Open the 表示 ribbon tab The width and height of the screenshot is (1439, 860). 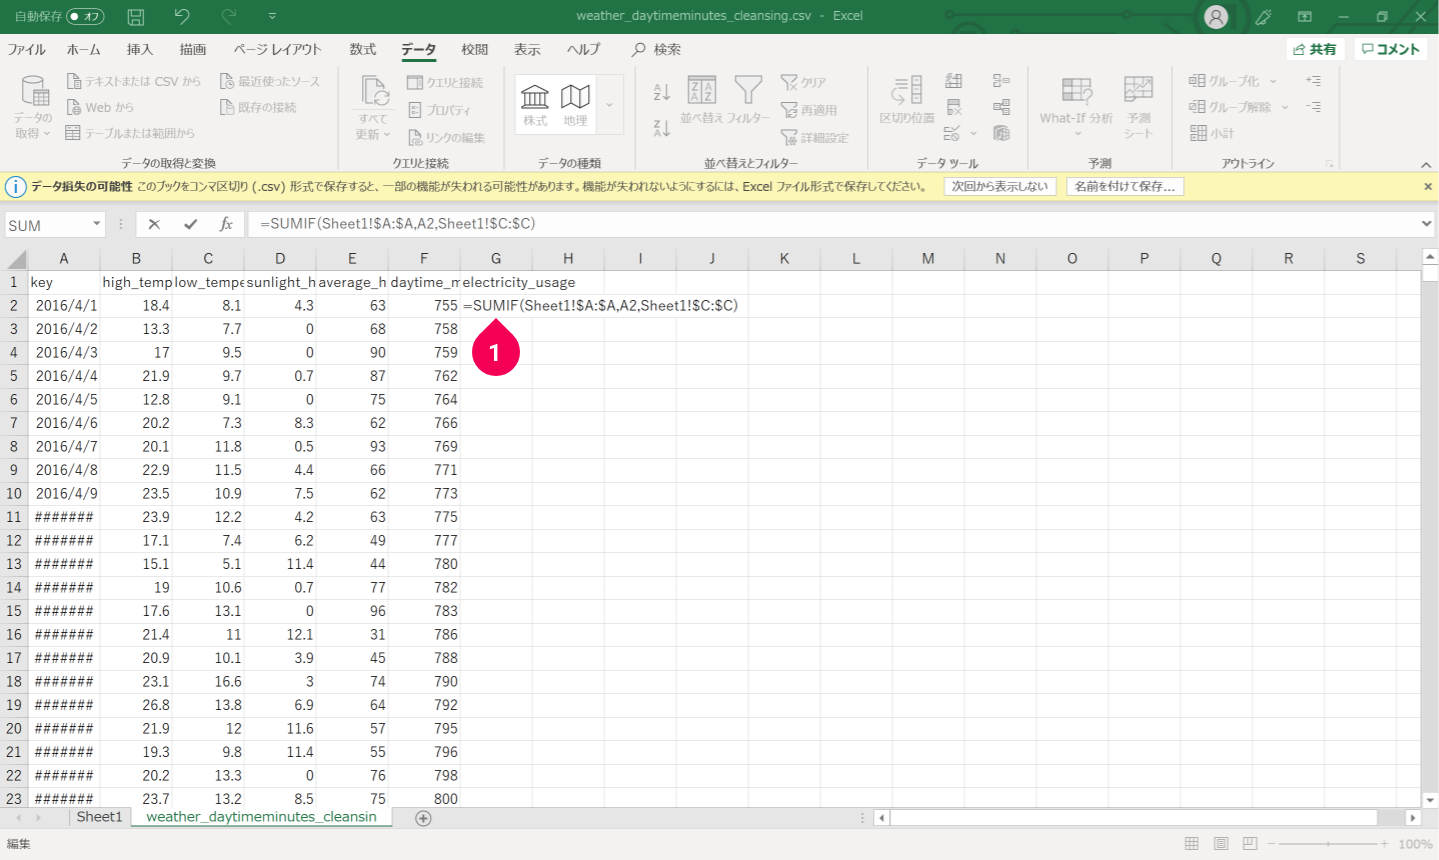pyautogui.click(x=527, y=49)
